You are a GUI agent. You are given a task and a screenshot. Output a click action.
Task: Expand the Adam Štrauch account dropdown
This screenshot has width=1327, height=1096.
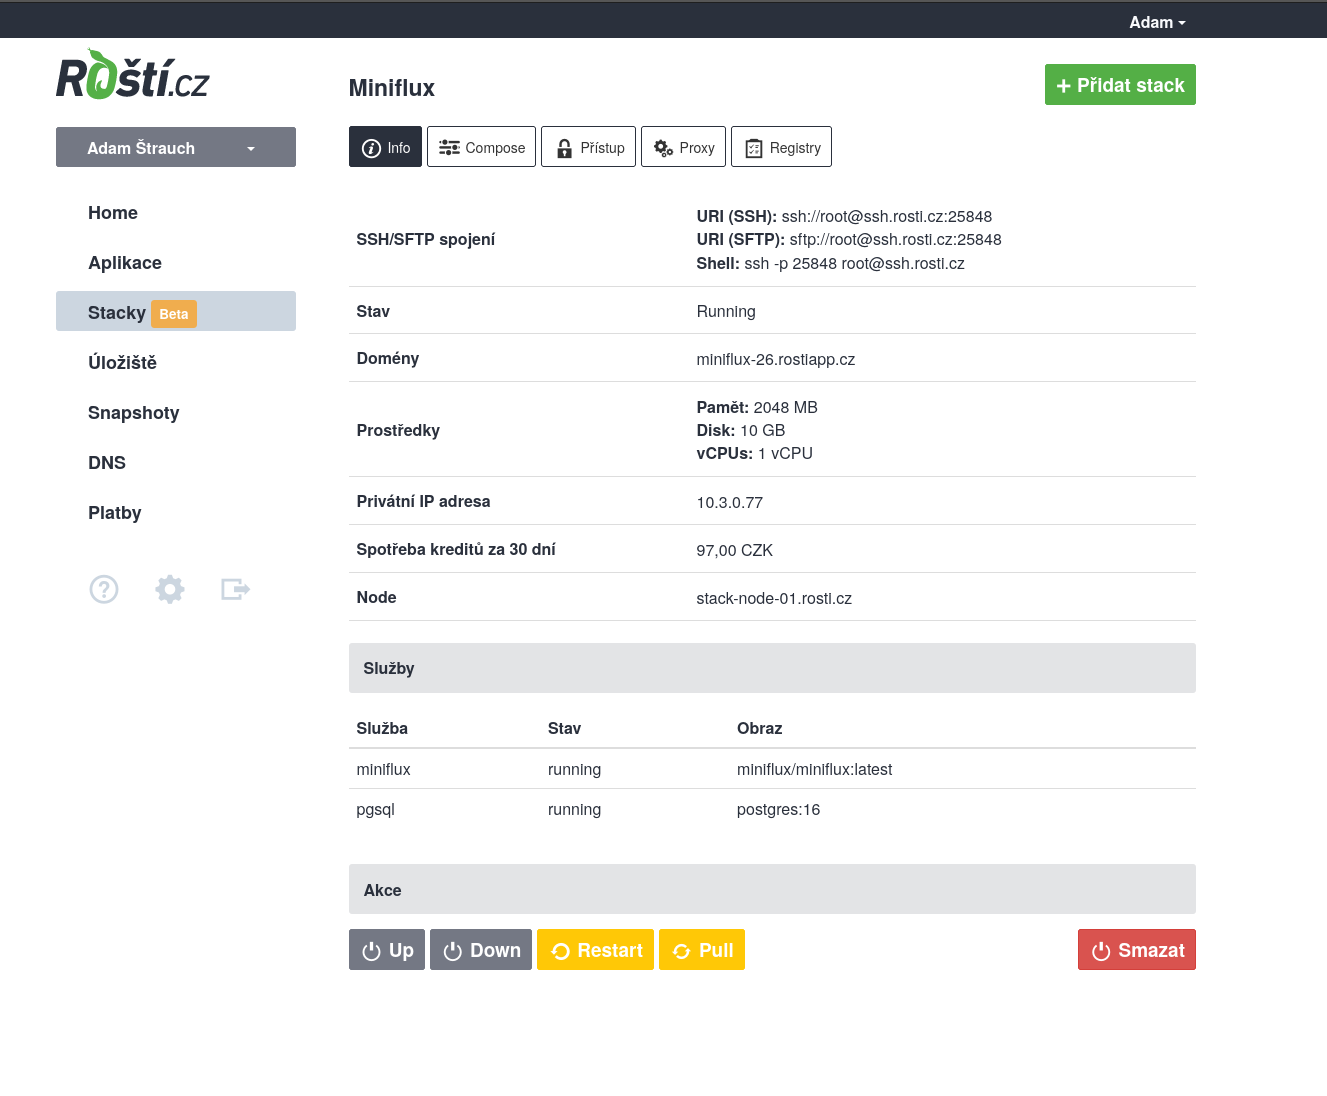pos(176,147)
